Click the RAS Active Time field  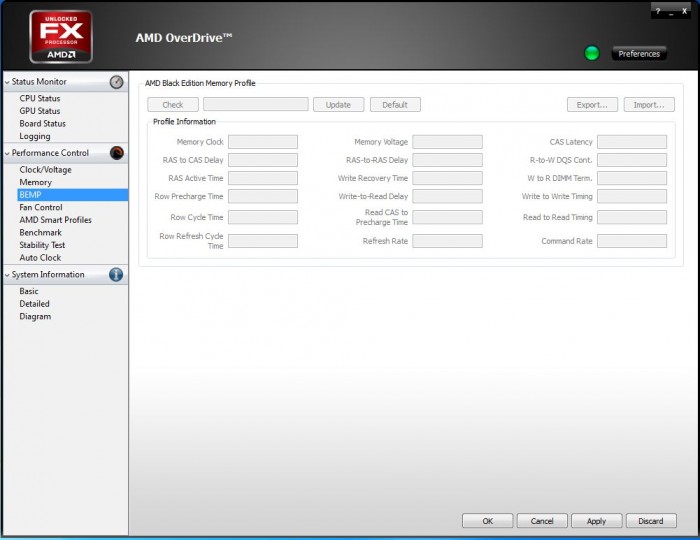pos(263,178)
